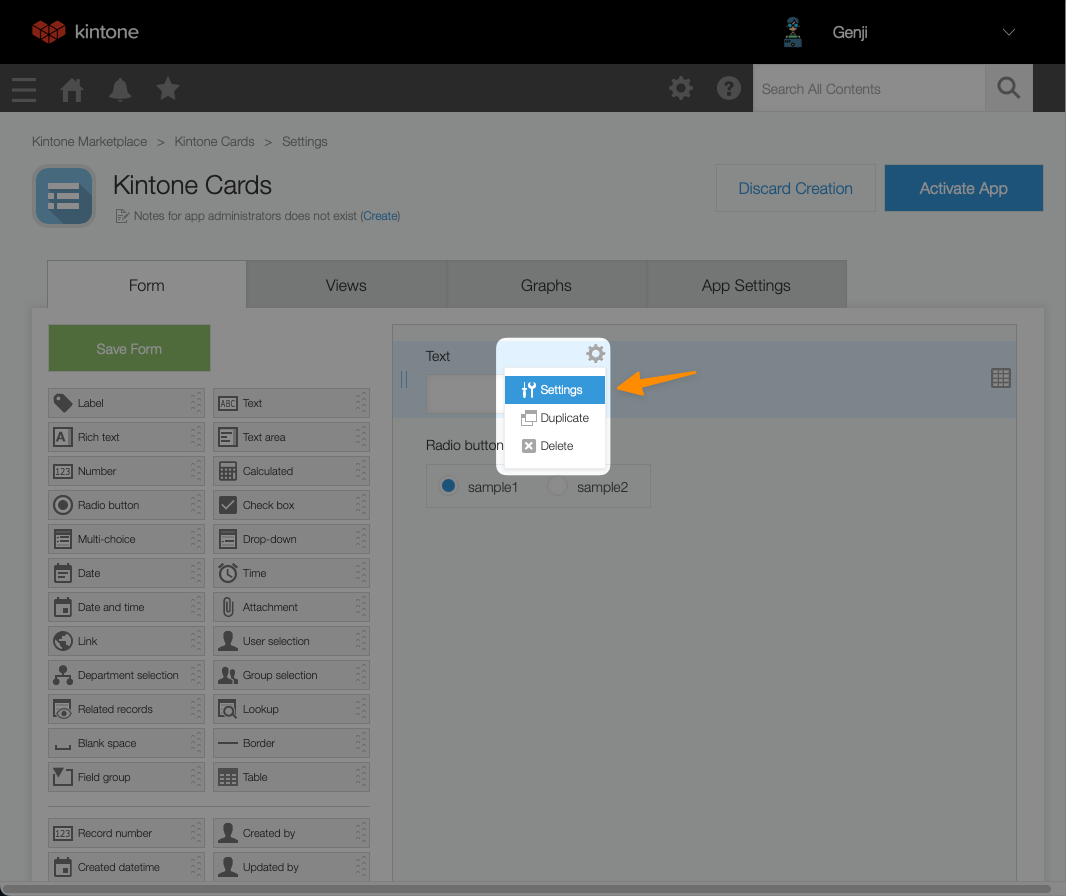Switch to the Form tab

tap(146, 285)
